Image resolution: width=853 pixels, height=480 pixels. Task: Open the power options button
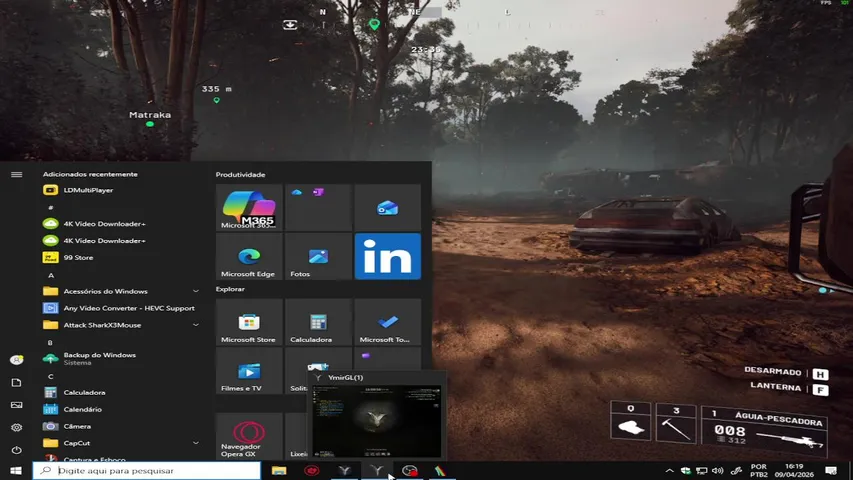tap(16, 450)
